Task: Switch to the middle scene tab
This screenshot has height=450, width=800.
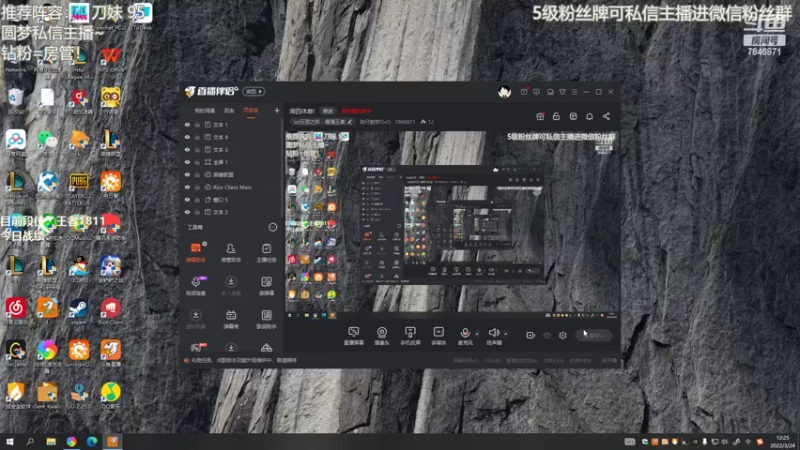Action: (229, 111)
